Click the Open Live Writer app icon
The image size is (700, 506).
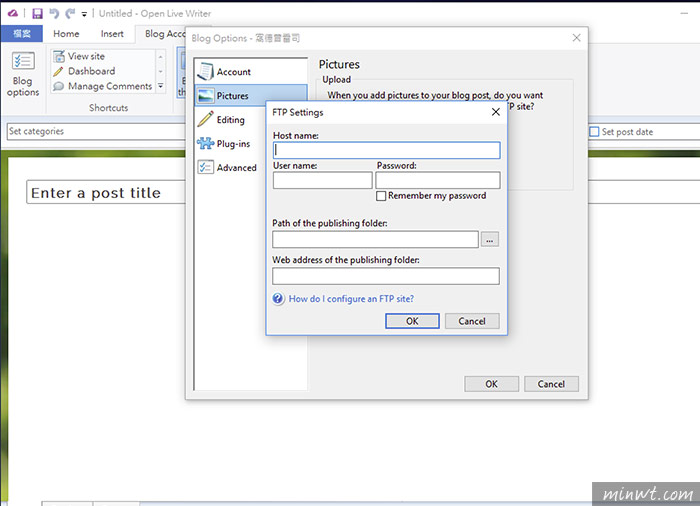pyautogui.click(x=13, y=13)
